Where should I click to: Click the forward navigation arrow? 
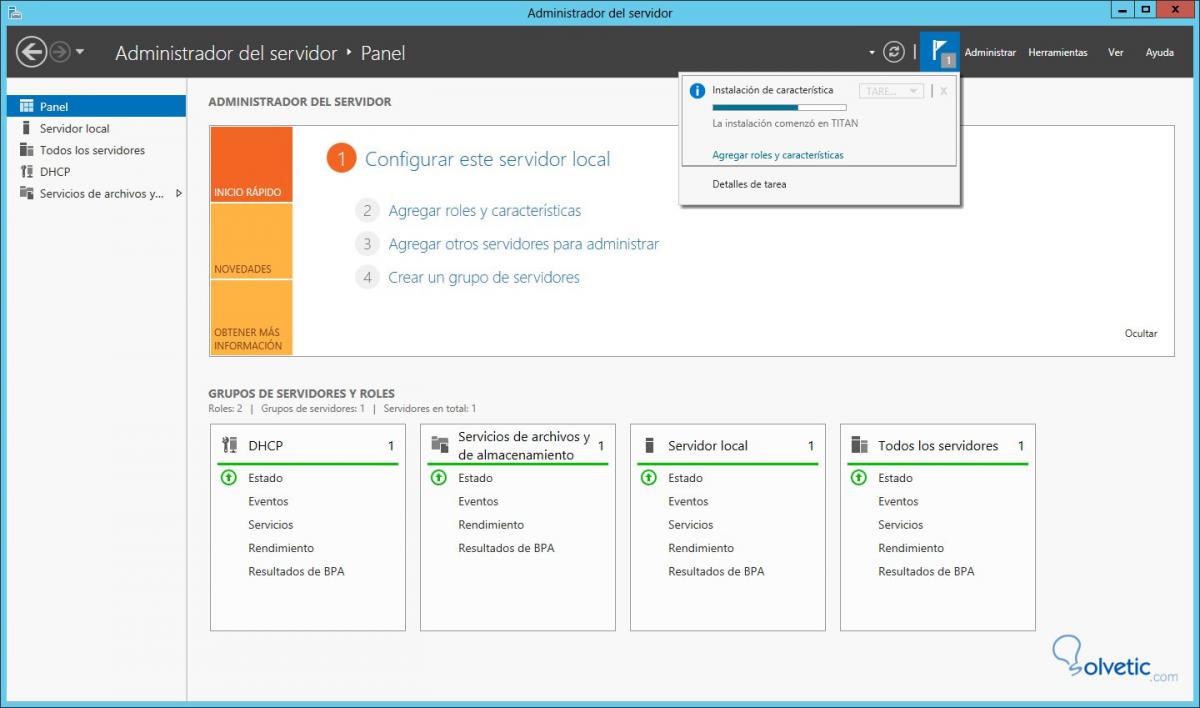pos(60,52)
